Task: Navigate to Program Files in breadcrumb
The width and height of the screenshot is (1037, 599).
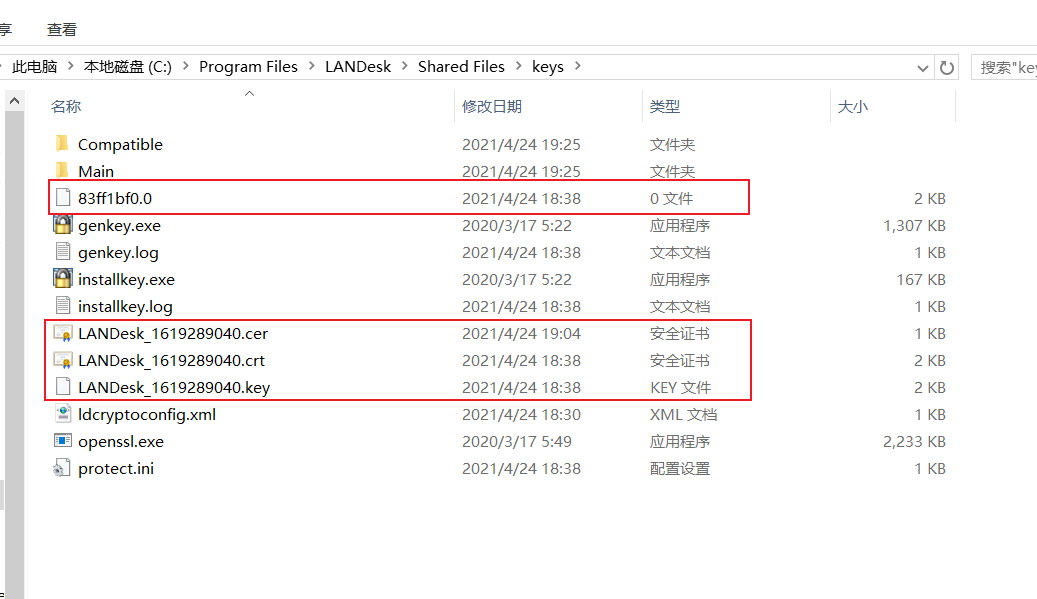Action: pos(248,67)
